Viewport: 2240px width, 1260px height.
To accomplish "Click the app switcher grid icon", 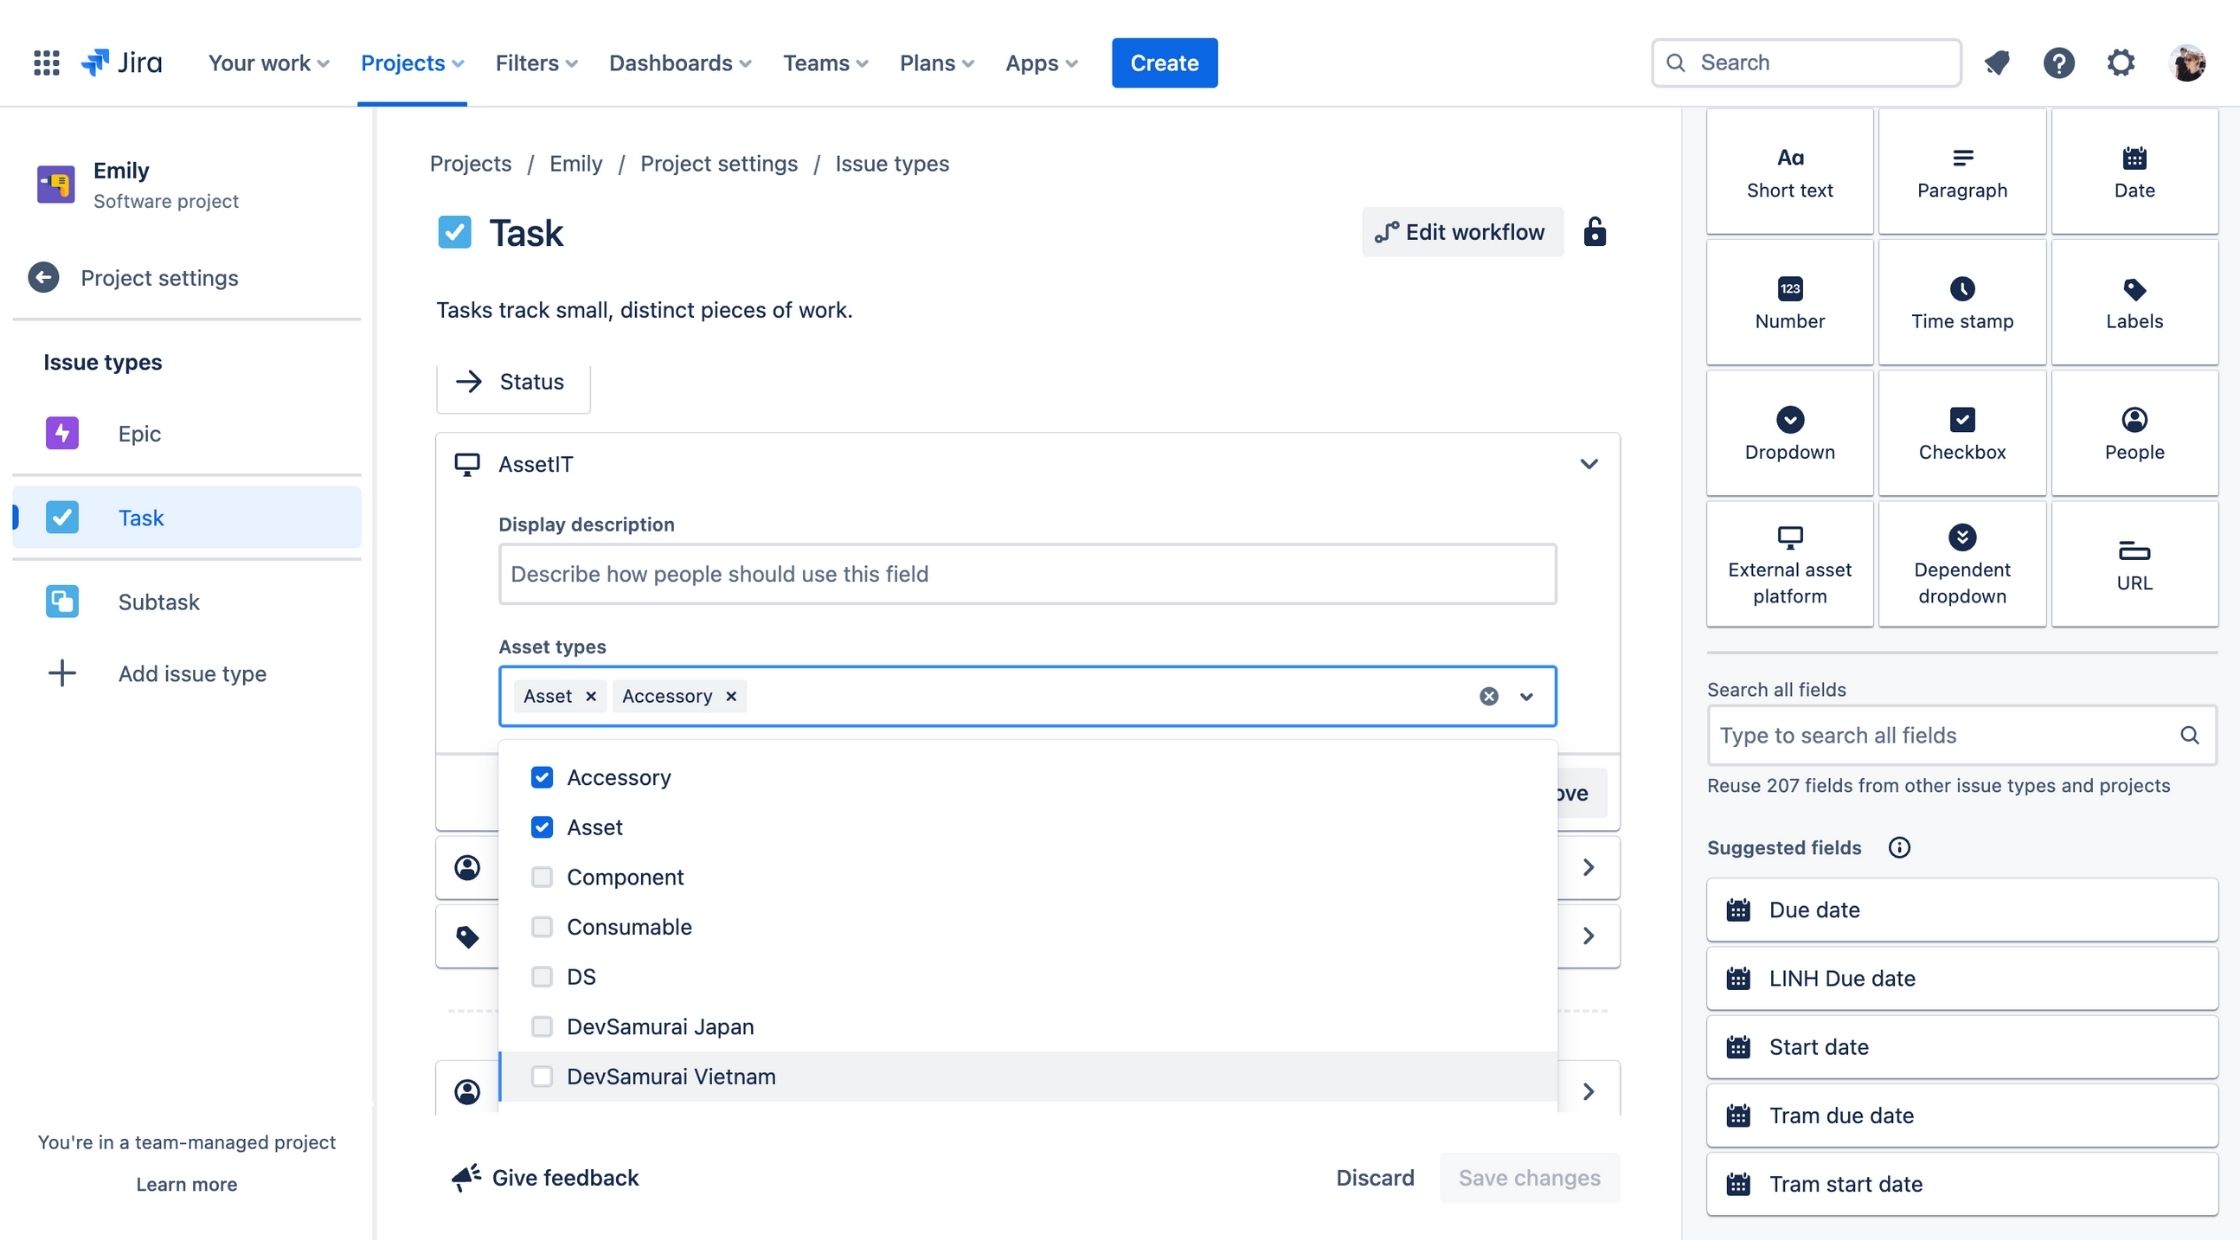I will point(46,63).
